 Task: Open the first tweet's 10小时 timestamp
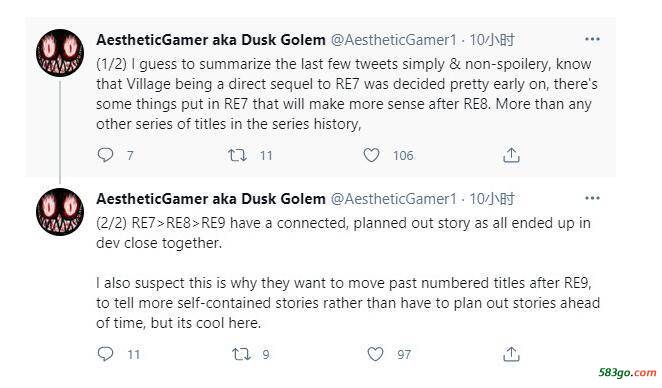[492, 40]
